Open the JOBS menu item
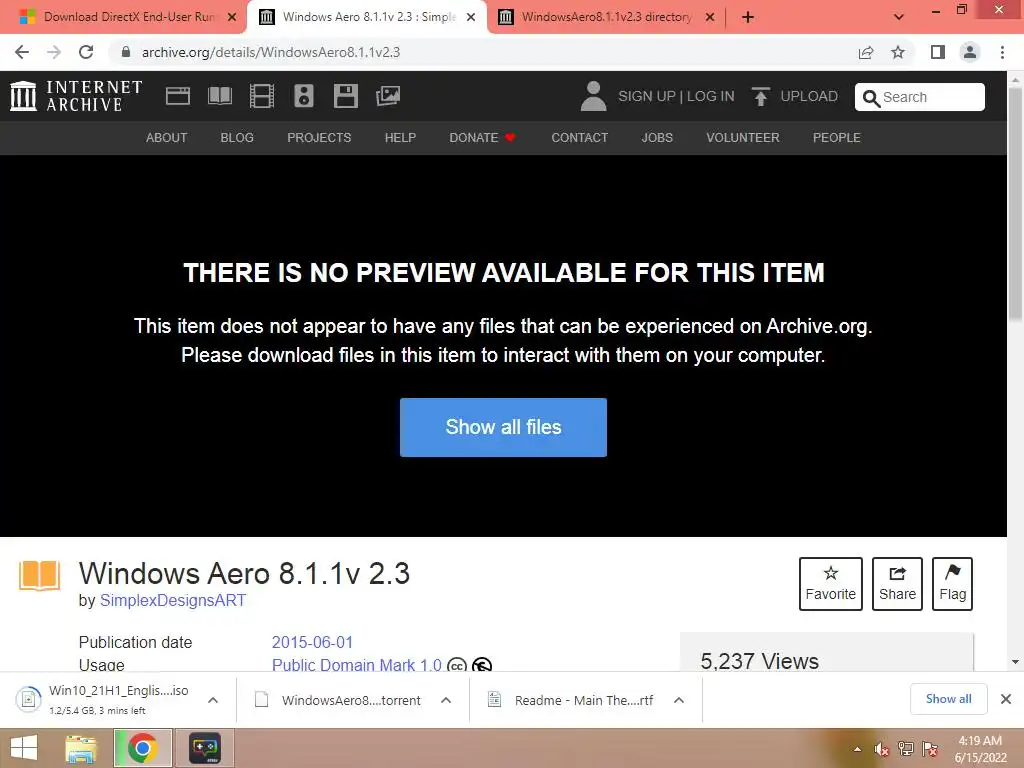 (x=657, y=138)
